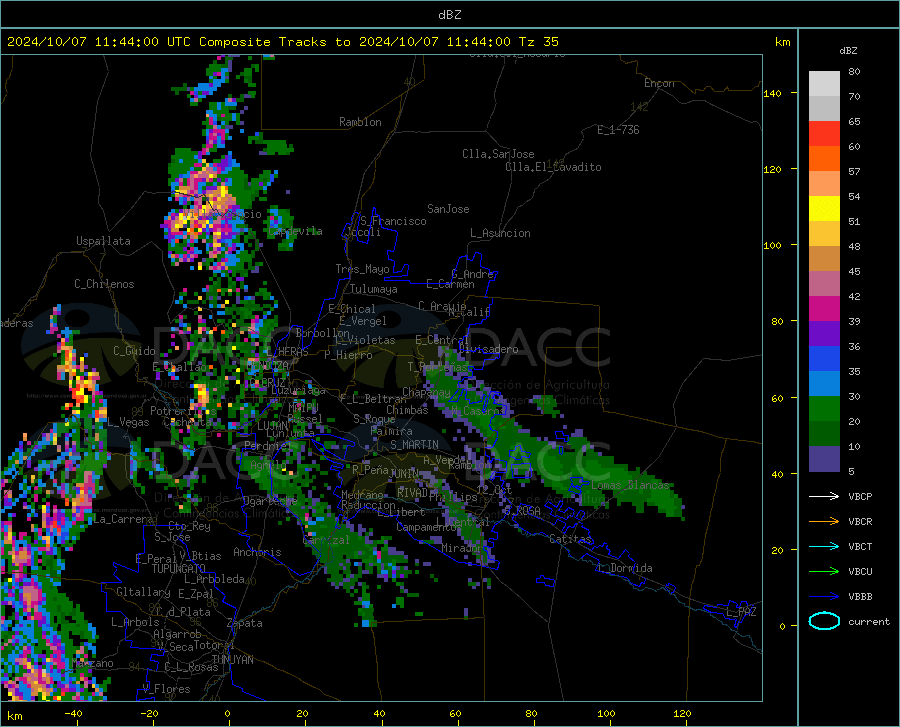This screenshot has width=900, height=727.
Task: Click the 'Lomas_Blancas' map label
Action: coord(630,485)
